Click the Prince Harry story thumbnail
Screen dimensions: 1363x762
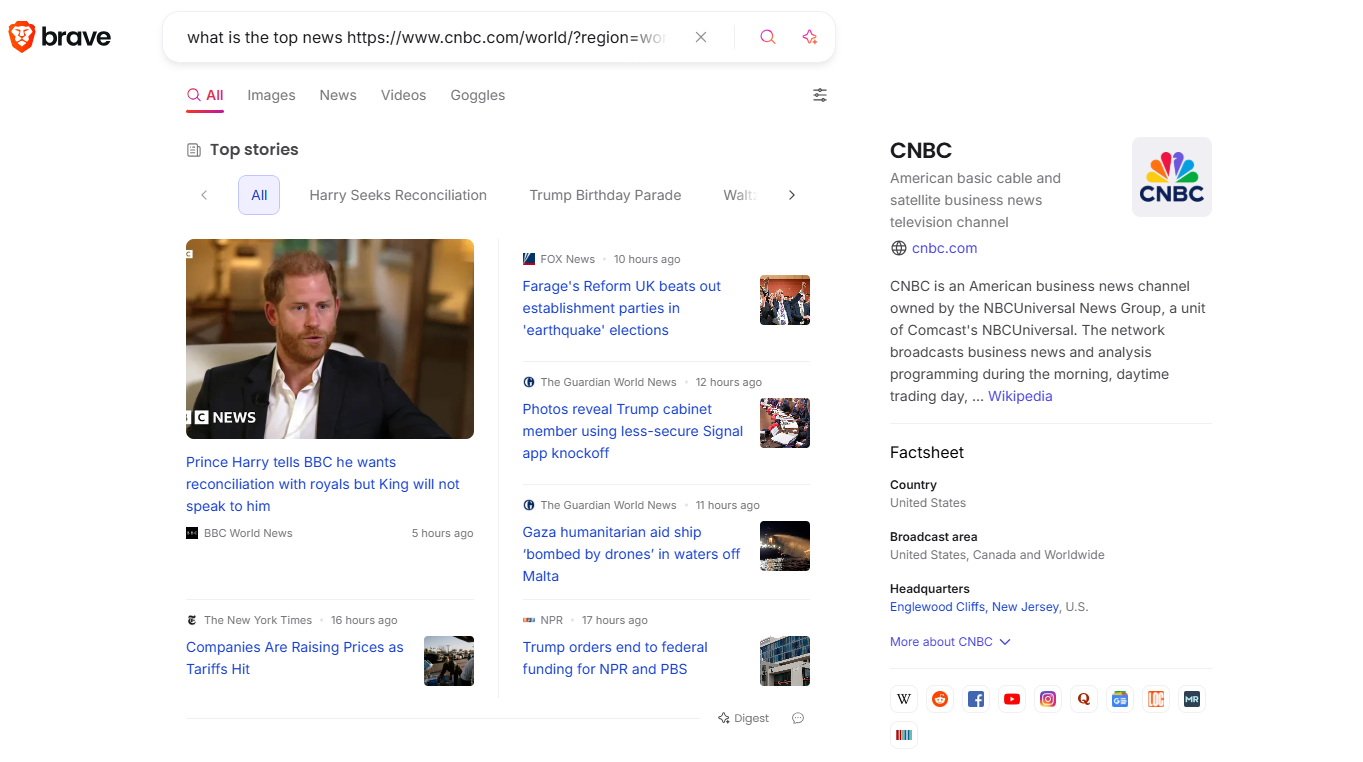[330, 339]
